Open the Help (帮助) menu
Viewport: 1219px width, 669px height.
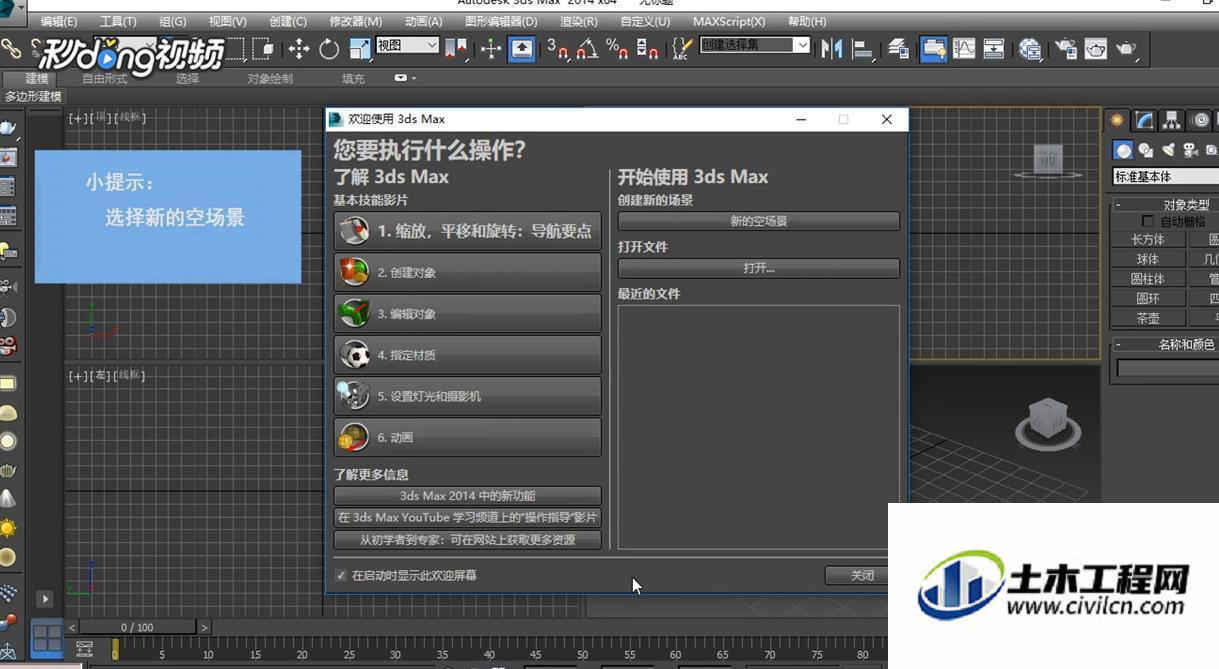click(x=807, y=21)
